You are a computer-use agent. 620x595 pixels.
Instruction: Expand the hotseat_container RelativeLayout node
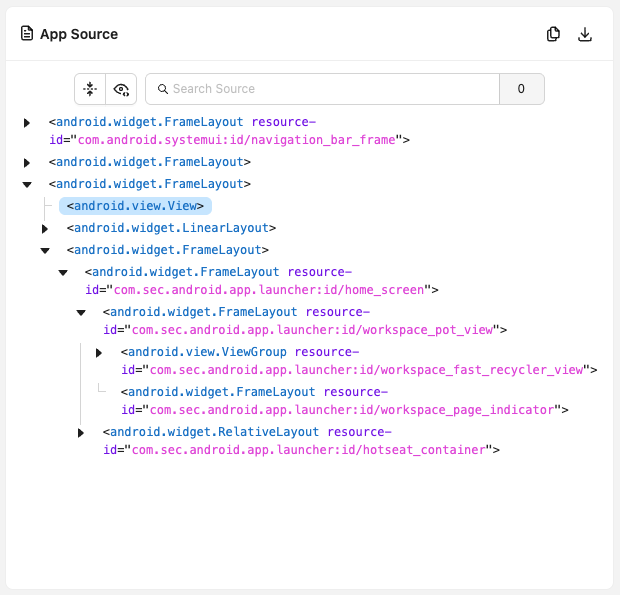[x=81, y=433]
